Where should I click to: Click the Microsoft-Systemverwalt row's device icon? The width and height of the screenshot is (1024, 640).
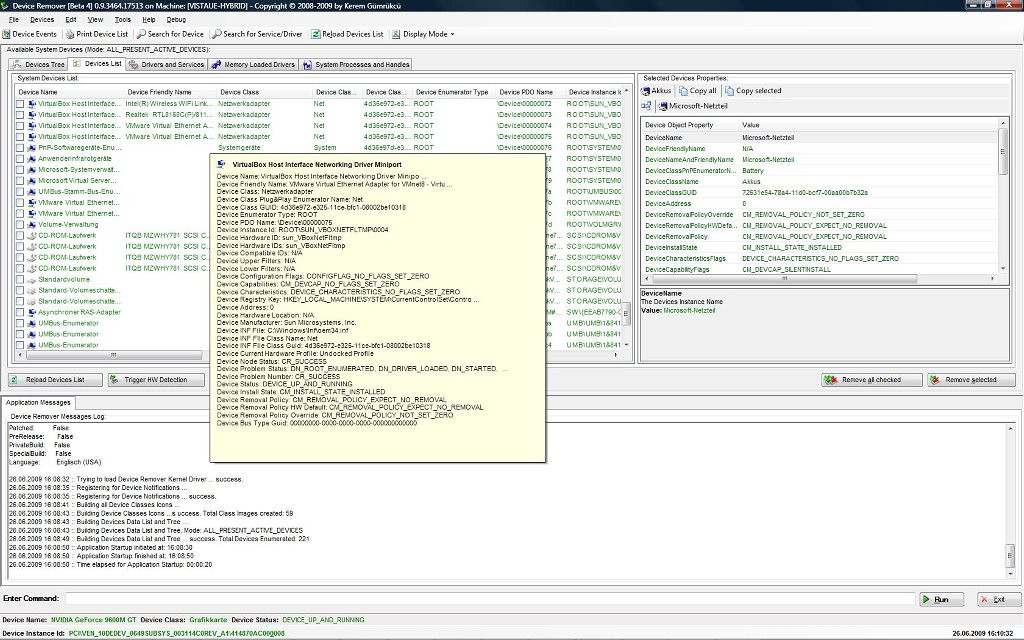(x=31, y=170)
